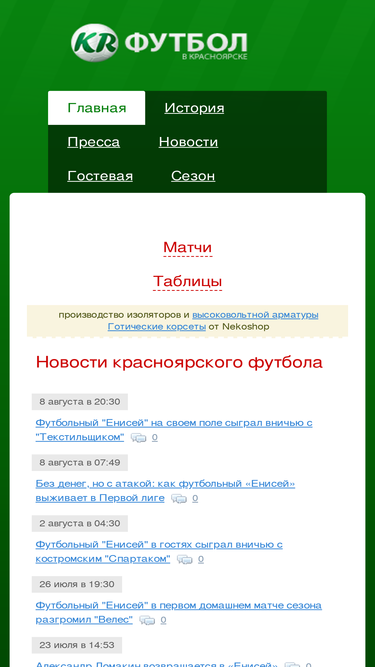Image resolution: width=375 pixels, height=667 pixels.
Task: Follow the высоковольтной арматуры ad link
Action: 255,315
